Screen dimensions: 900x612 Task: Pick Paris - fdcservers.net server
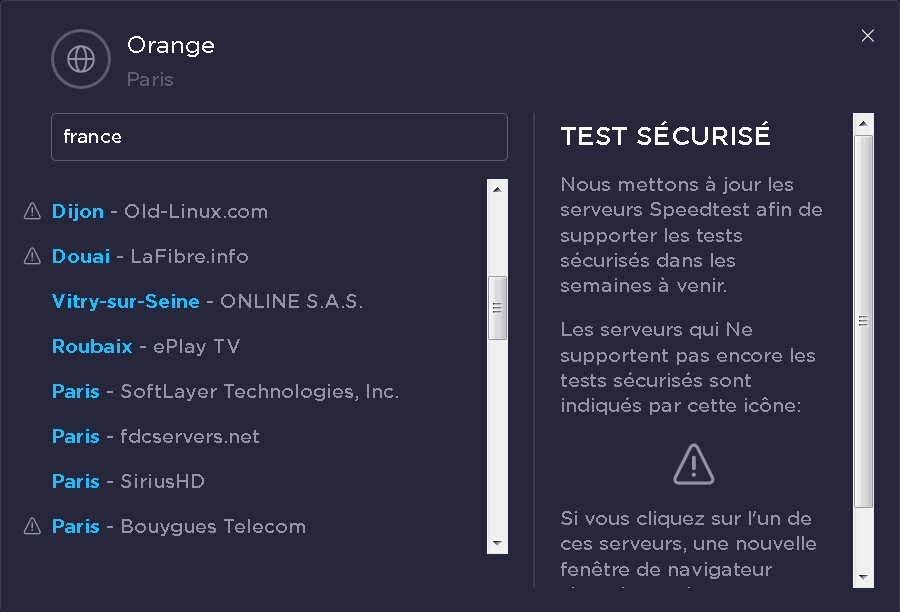156,436
